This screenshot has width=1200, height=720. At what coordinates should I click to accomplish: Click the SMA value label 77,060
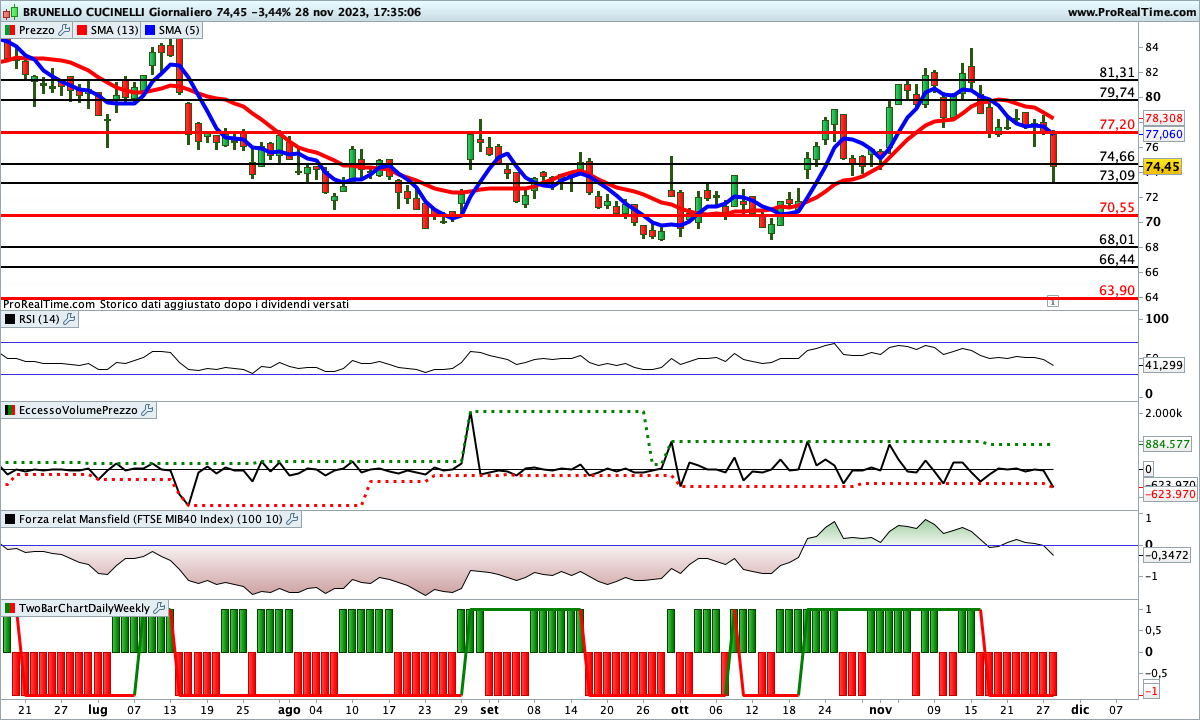(x=1163, y=133)
